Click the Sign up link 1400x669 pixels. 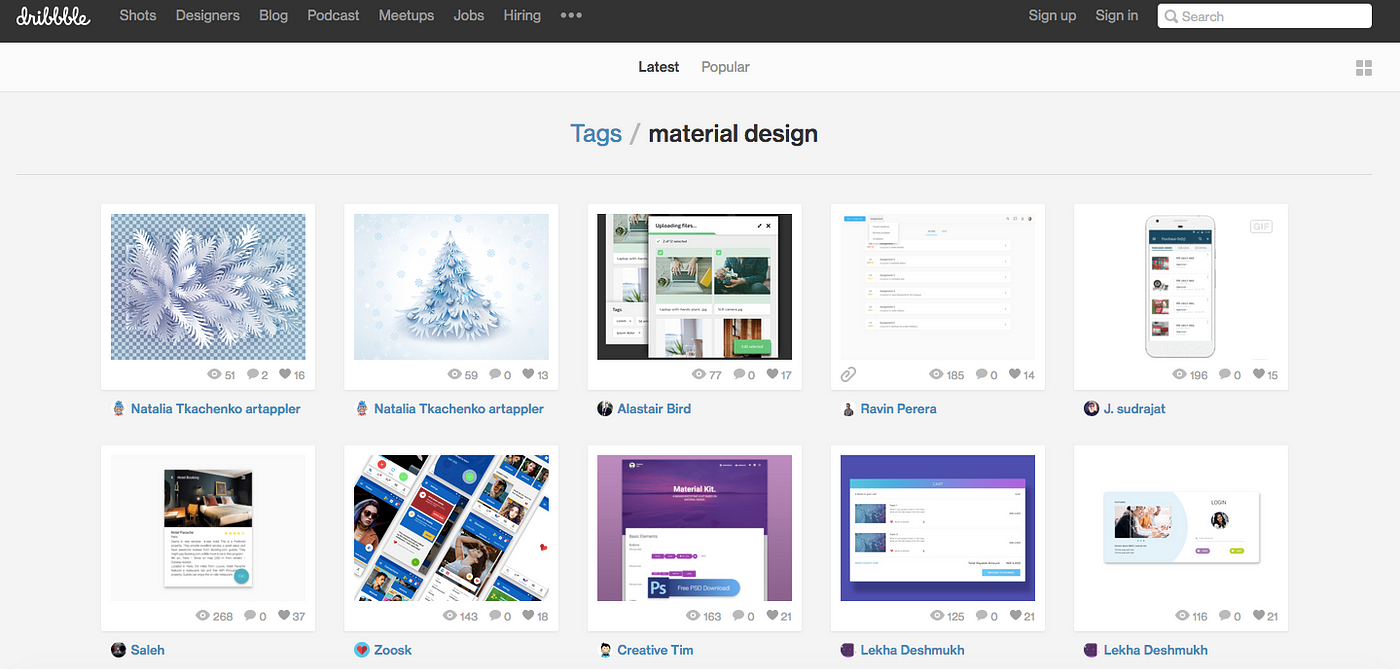click(1052, 15)
